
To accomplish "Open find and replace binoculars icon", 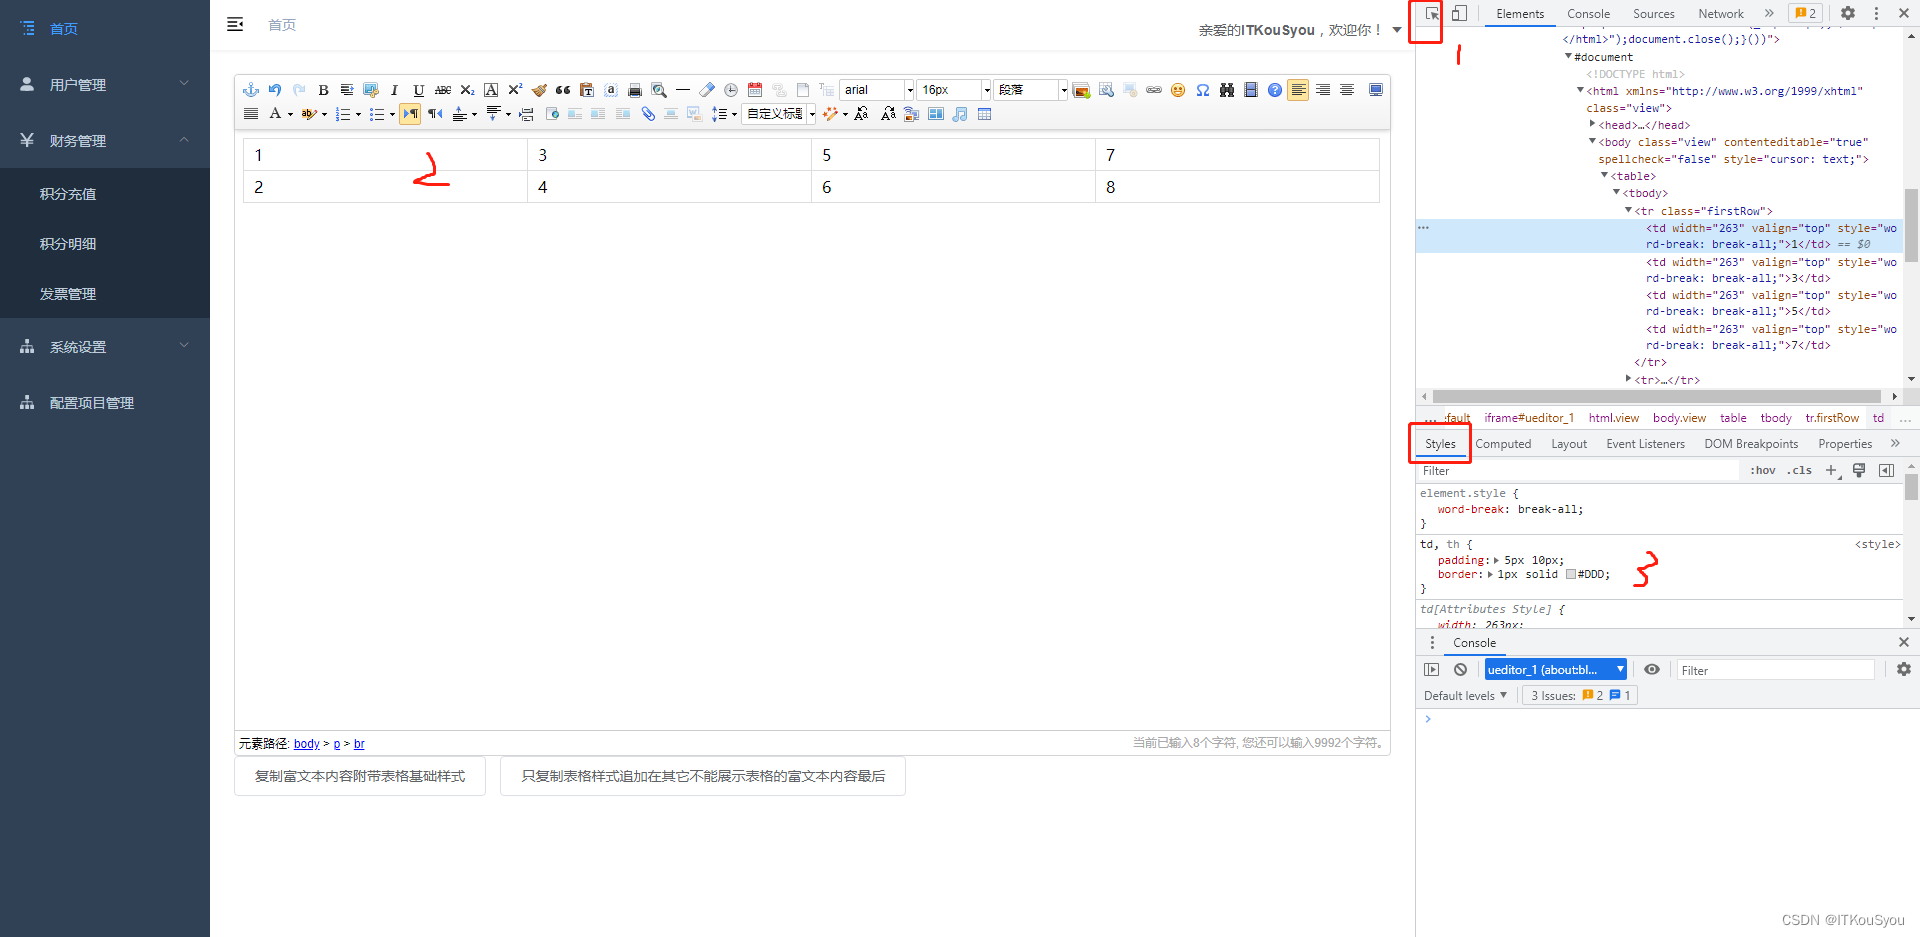I will pos(1227,90).
